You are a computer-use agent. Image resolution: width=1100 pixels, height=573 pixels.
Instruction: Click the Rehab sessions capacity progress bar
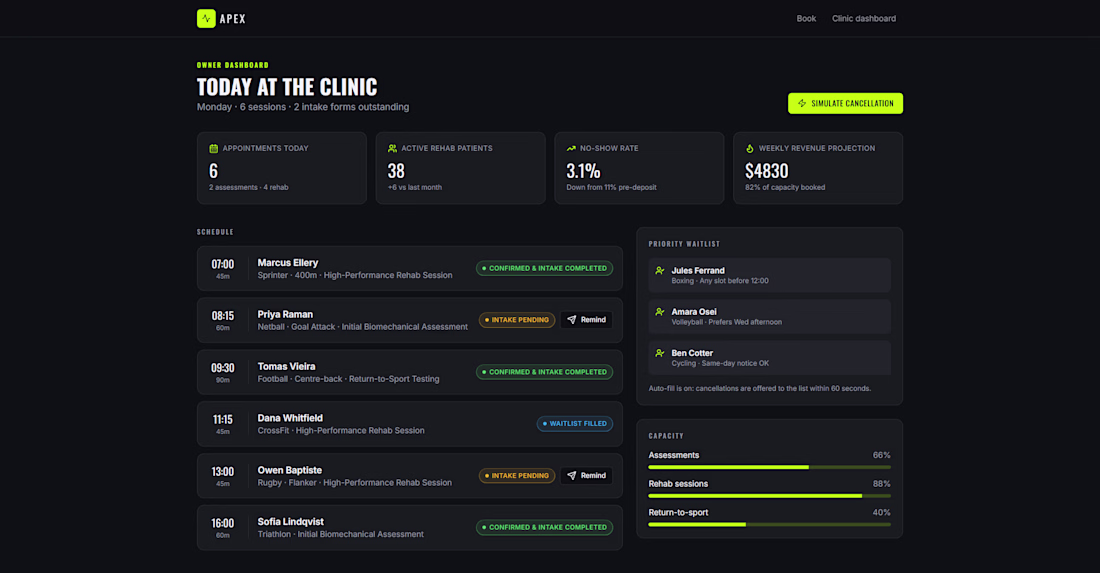point(770,496)
